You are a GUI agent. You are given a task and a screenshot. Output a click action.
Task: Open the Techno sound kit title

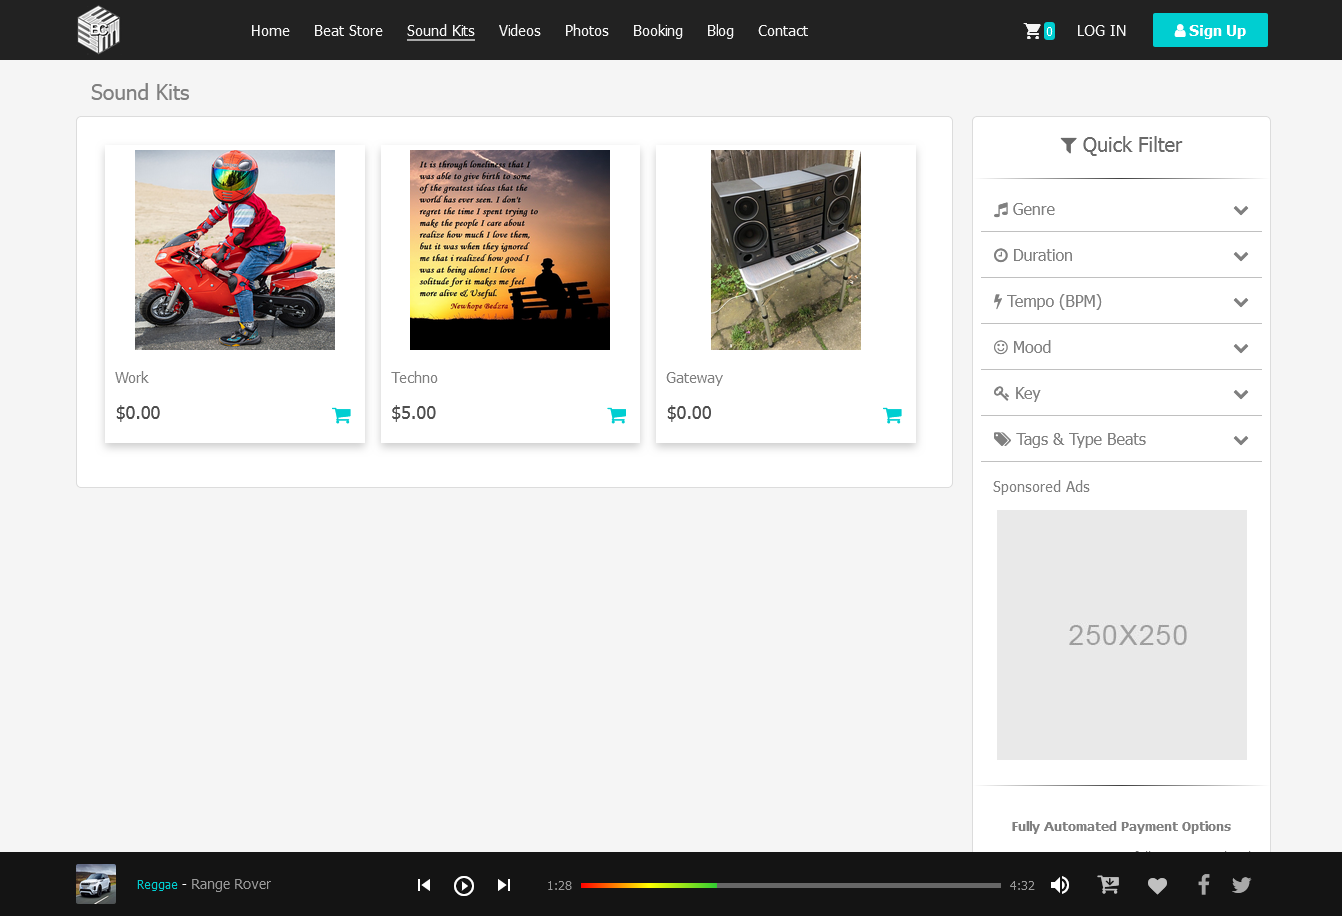tap(415, 378)
